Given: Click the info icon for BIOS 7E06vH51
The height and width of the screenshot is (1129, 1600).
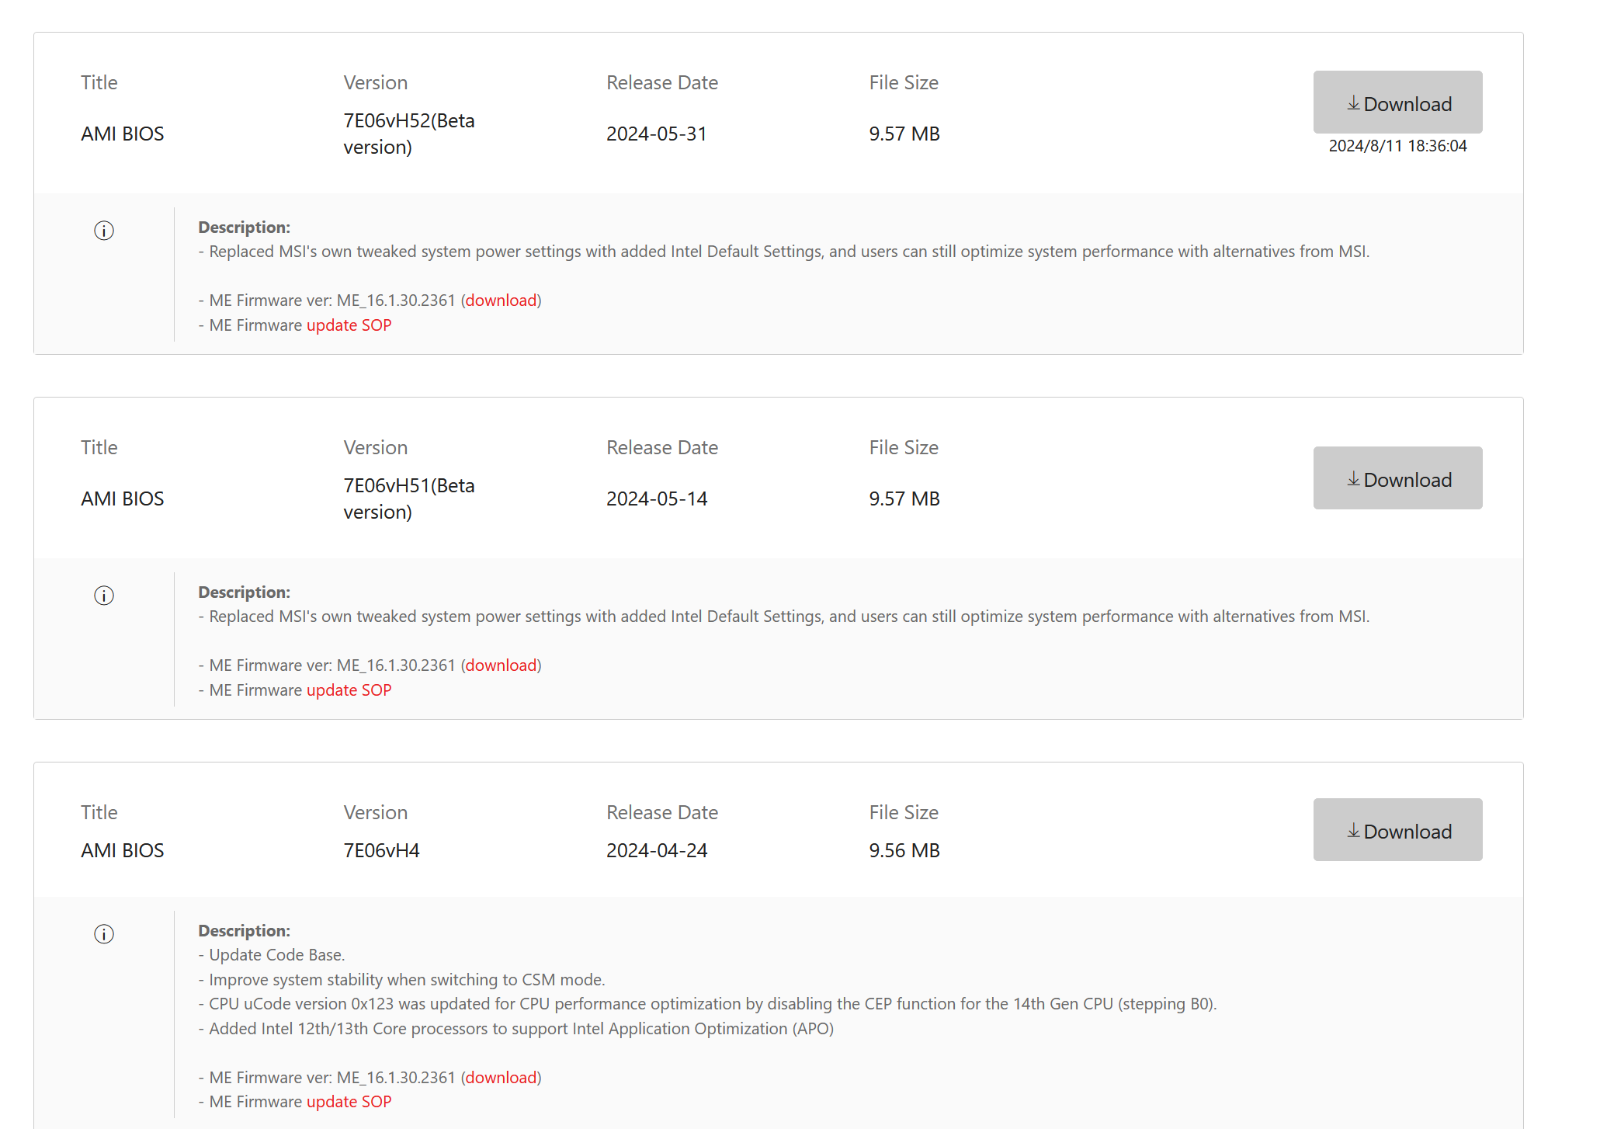Looking at the screenshot, I should click(x=104, y=596).
